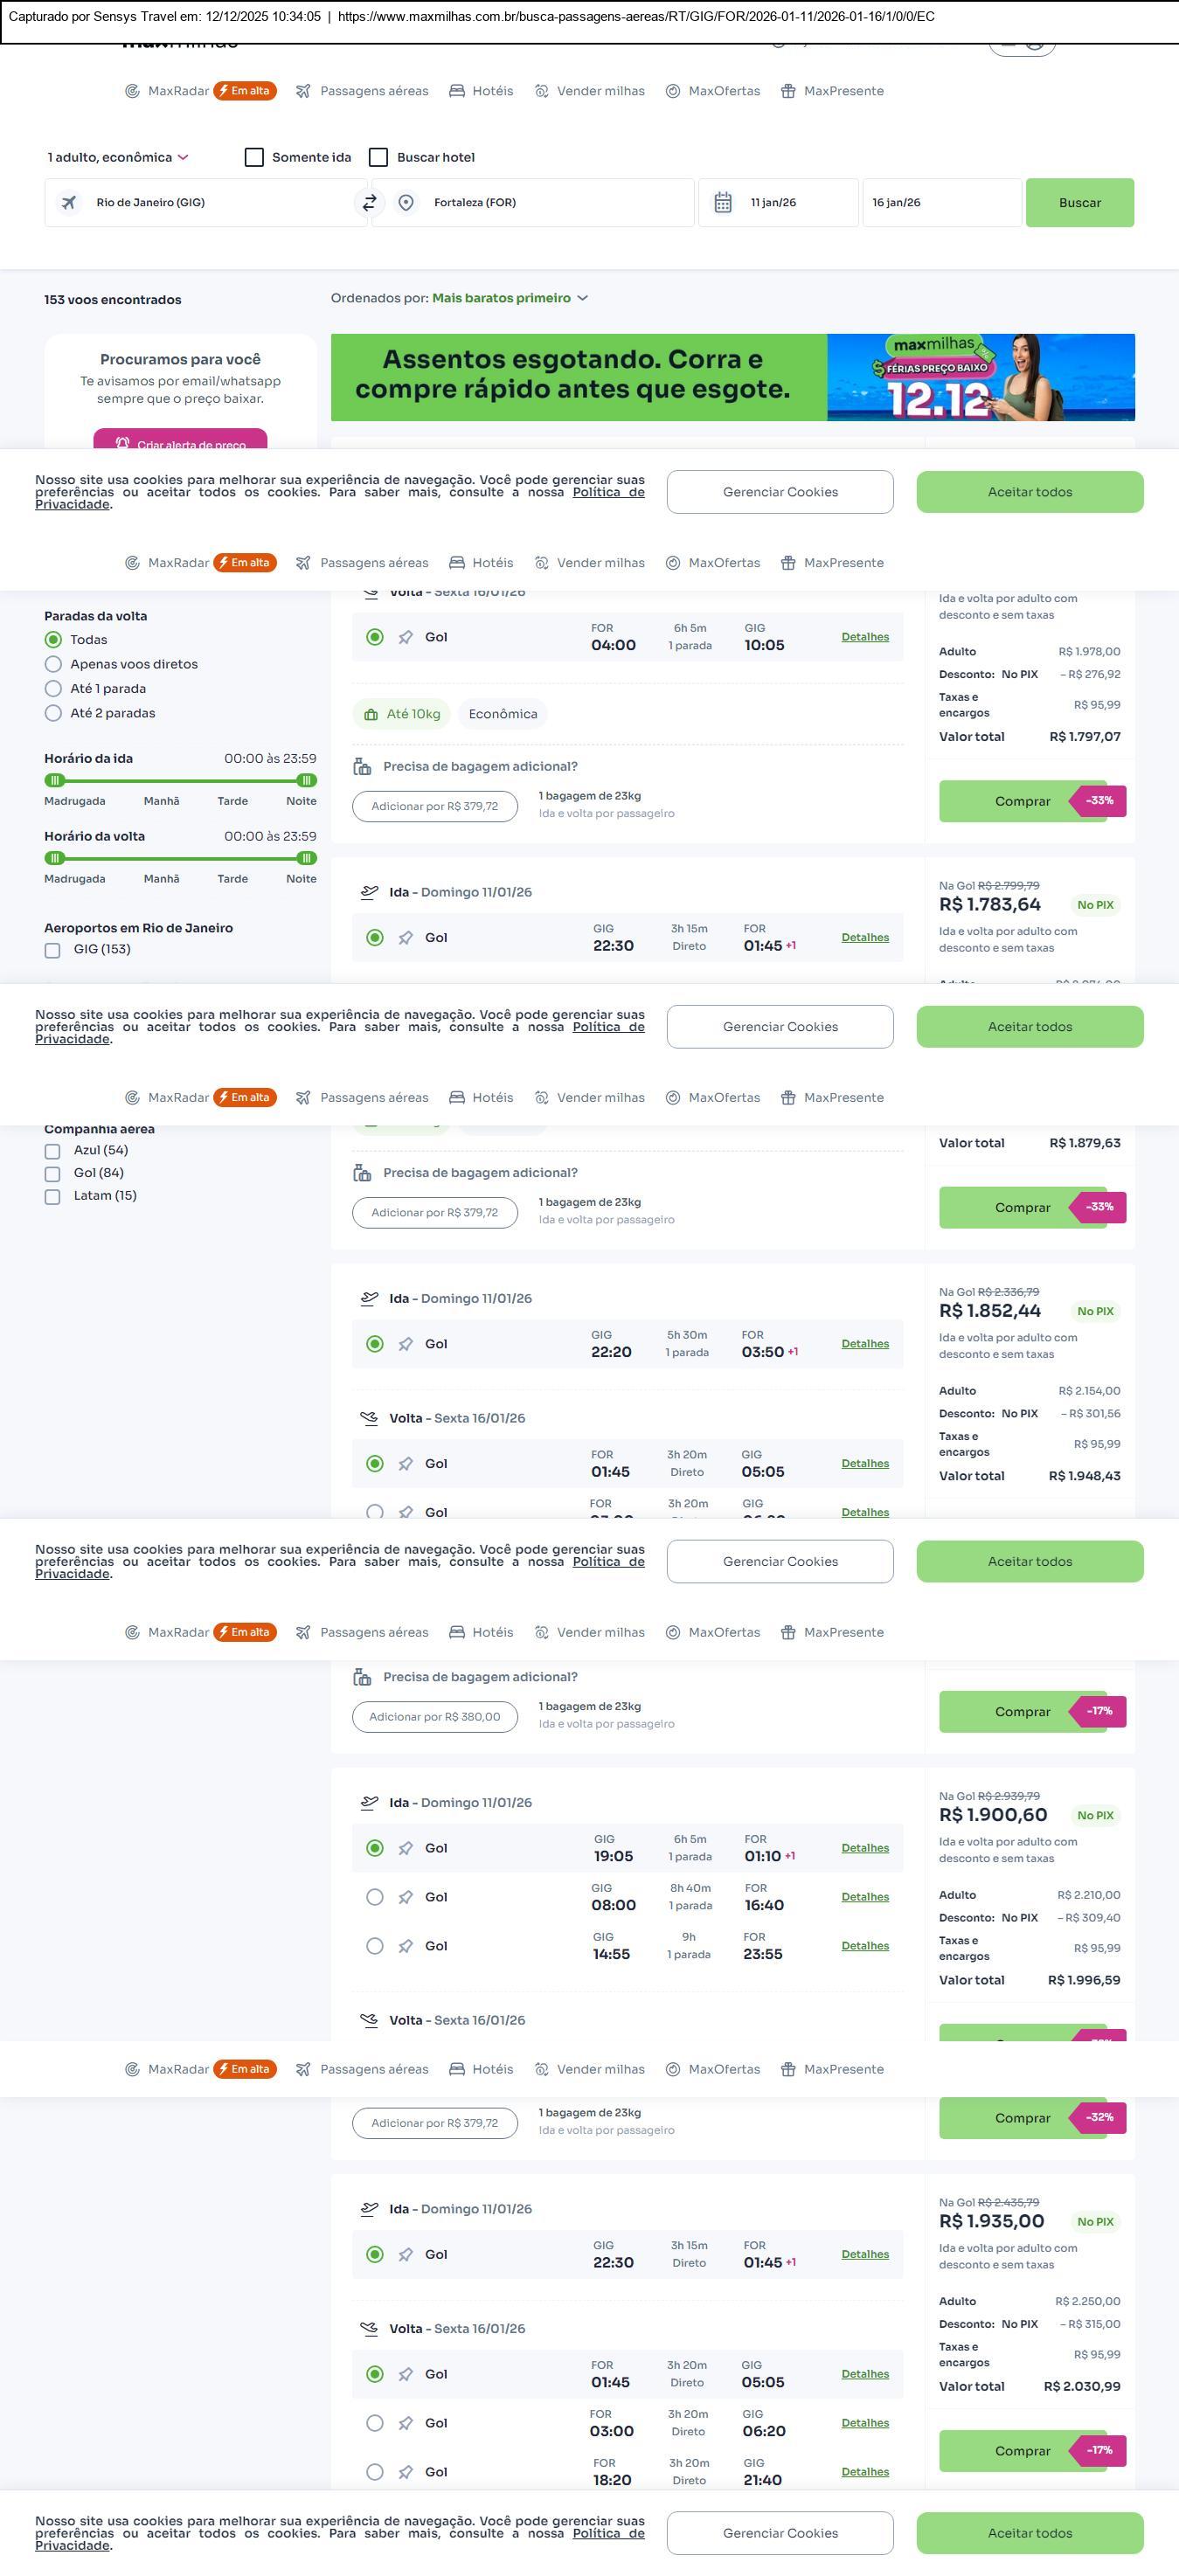Expand Detalhes for the 19:05 Gol flight

864,1848
